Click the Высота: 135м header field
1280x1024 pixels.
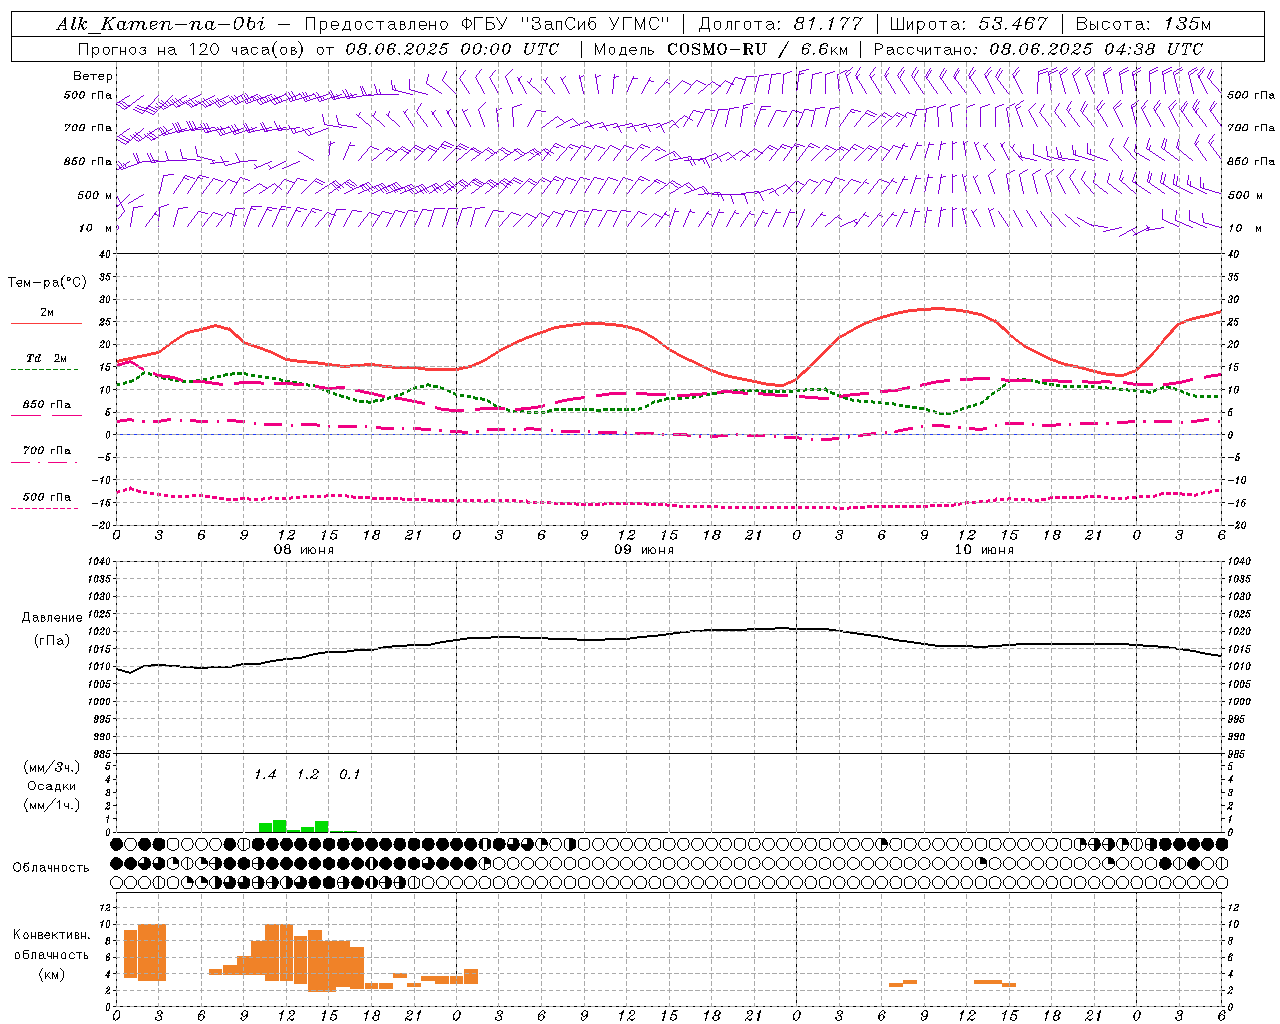(x=1143, y=24)
